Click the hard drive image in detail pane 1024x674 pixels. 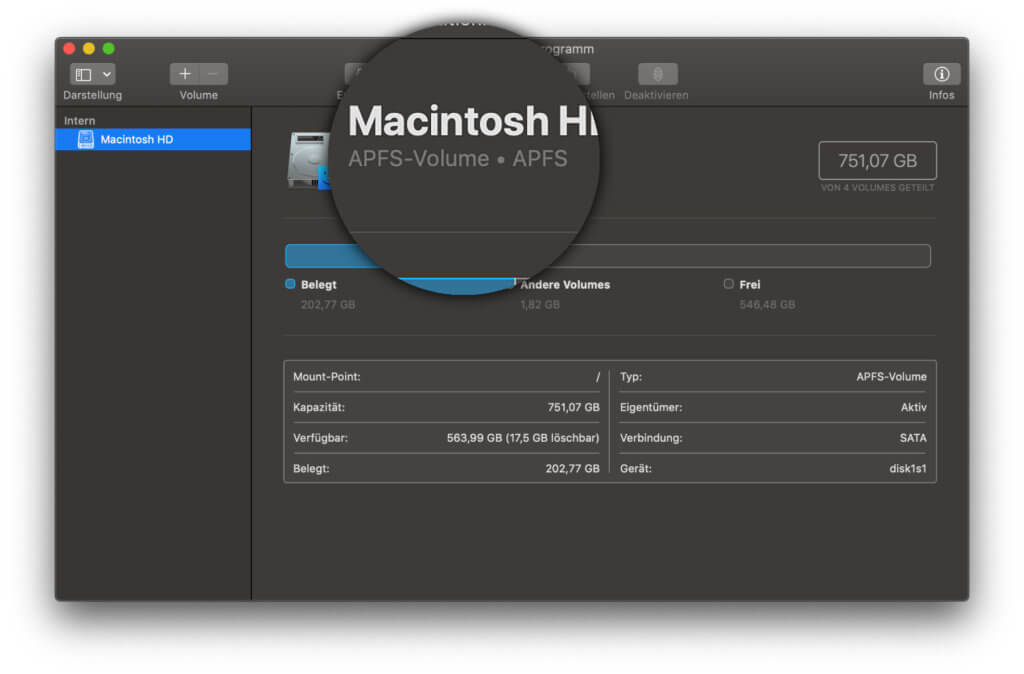[x=309, y=160]
